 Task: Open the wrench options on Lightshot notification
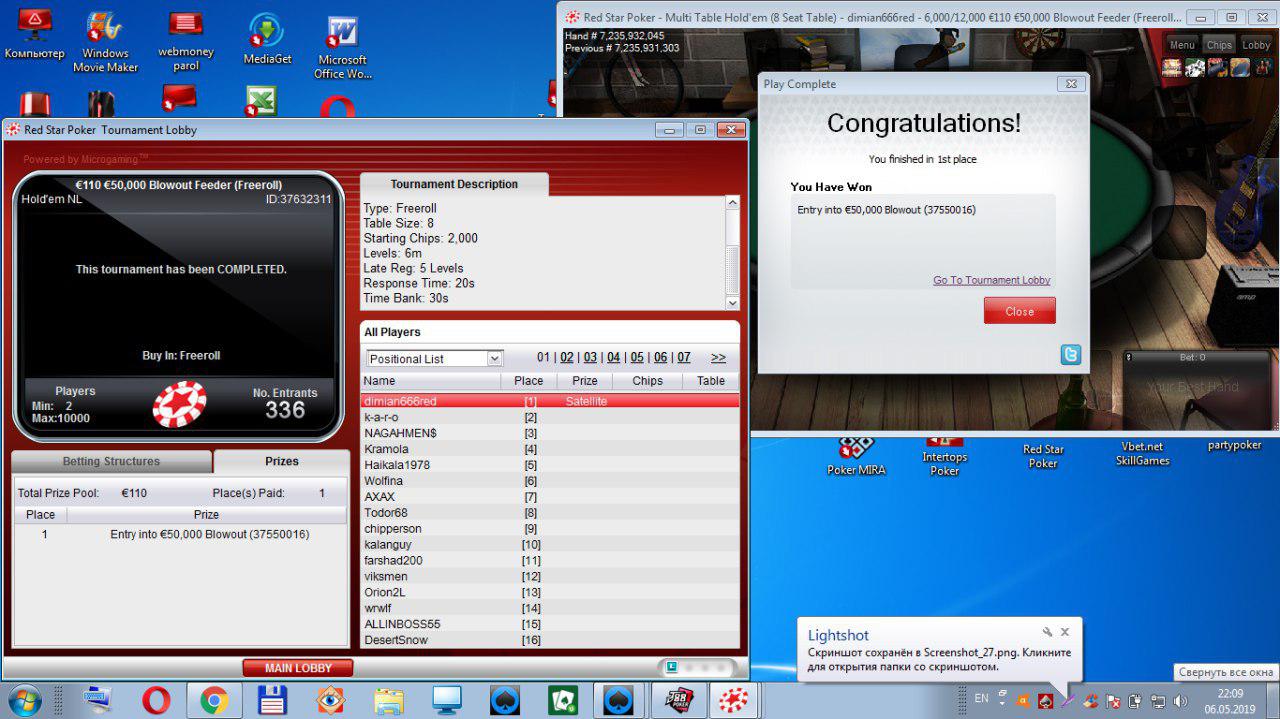(x=1047, y=632)
